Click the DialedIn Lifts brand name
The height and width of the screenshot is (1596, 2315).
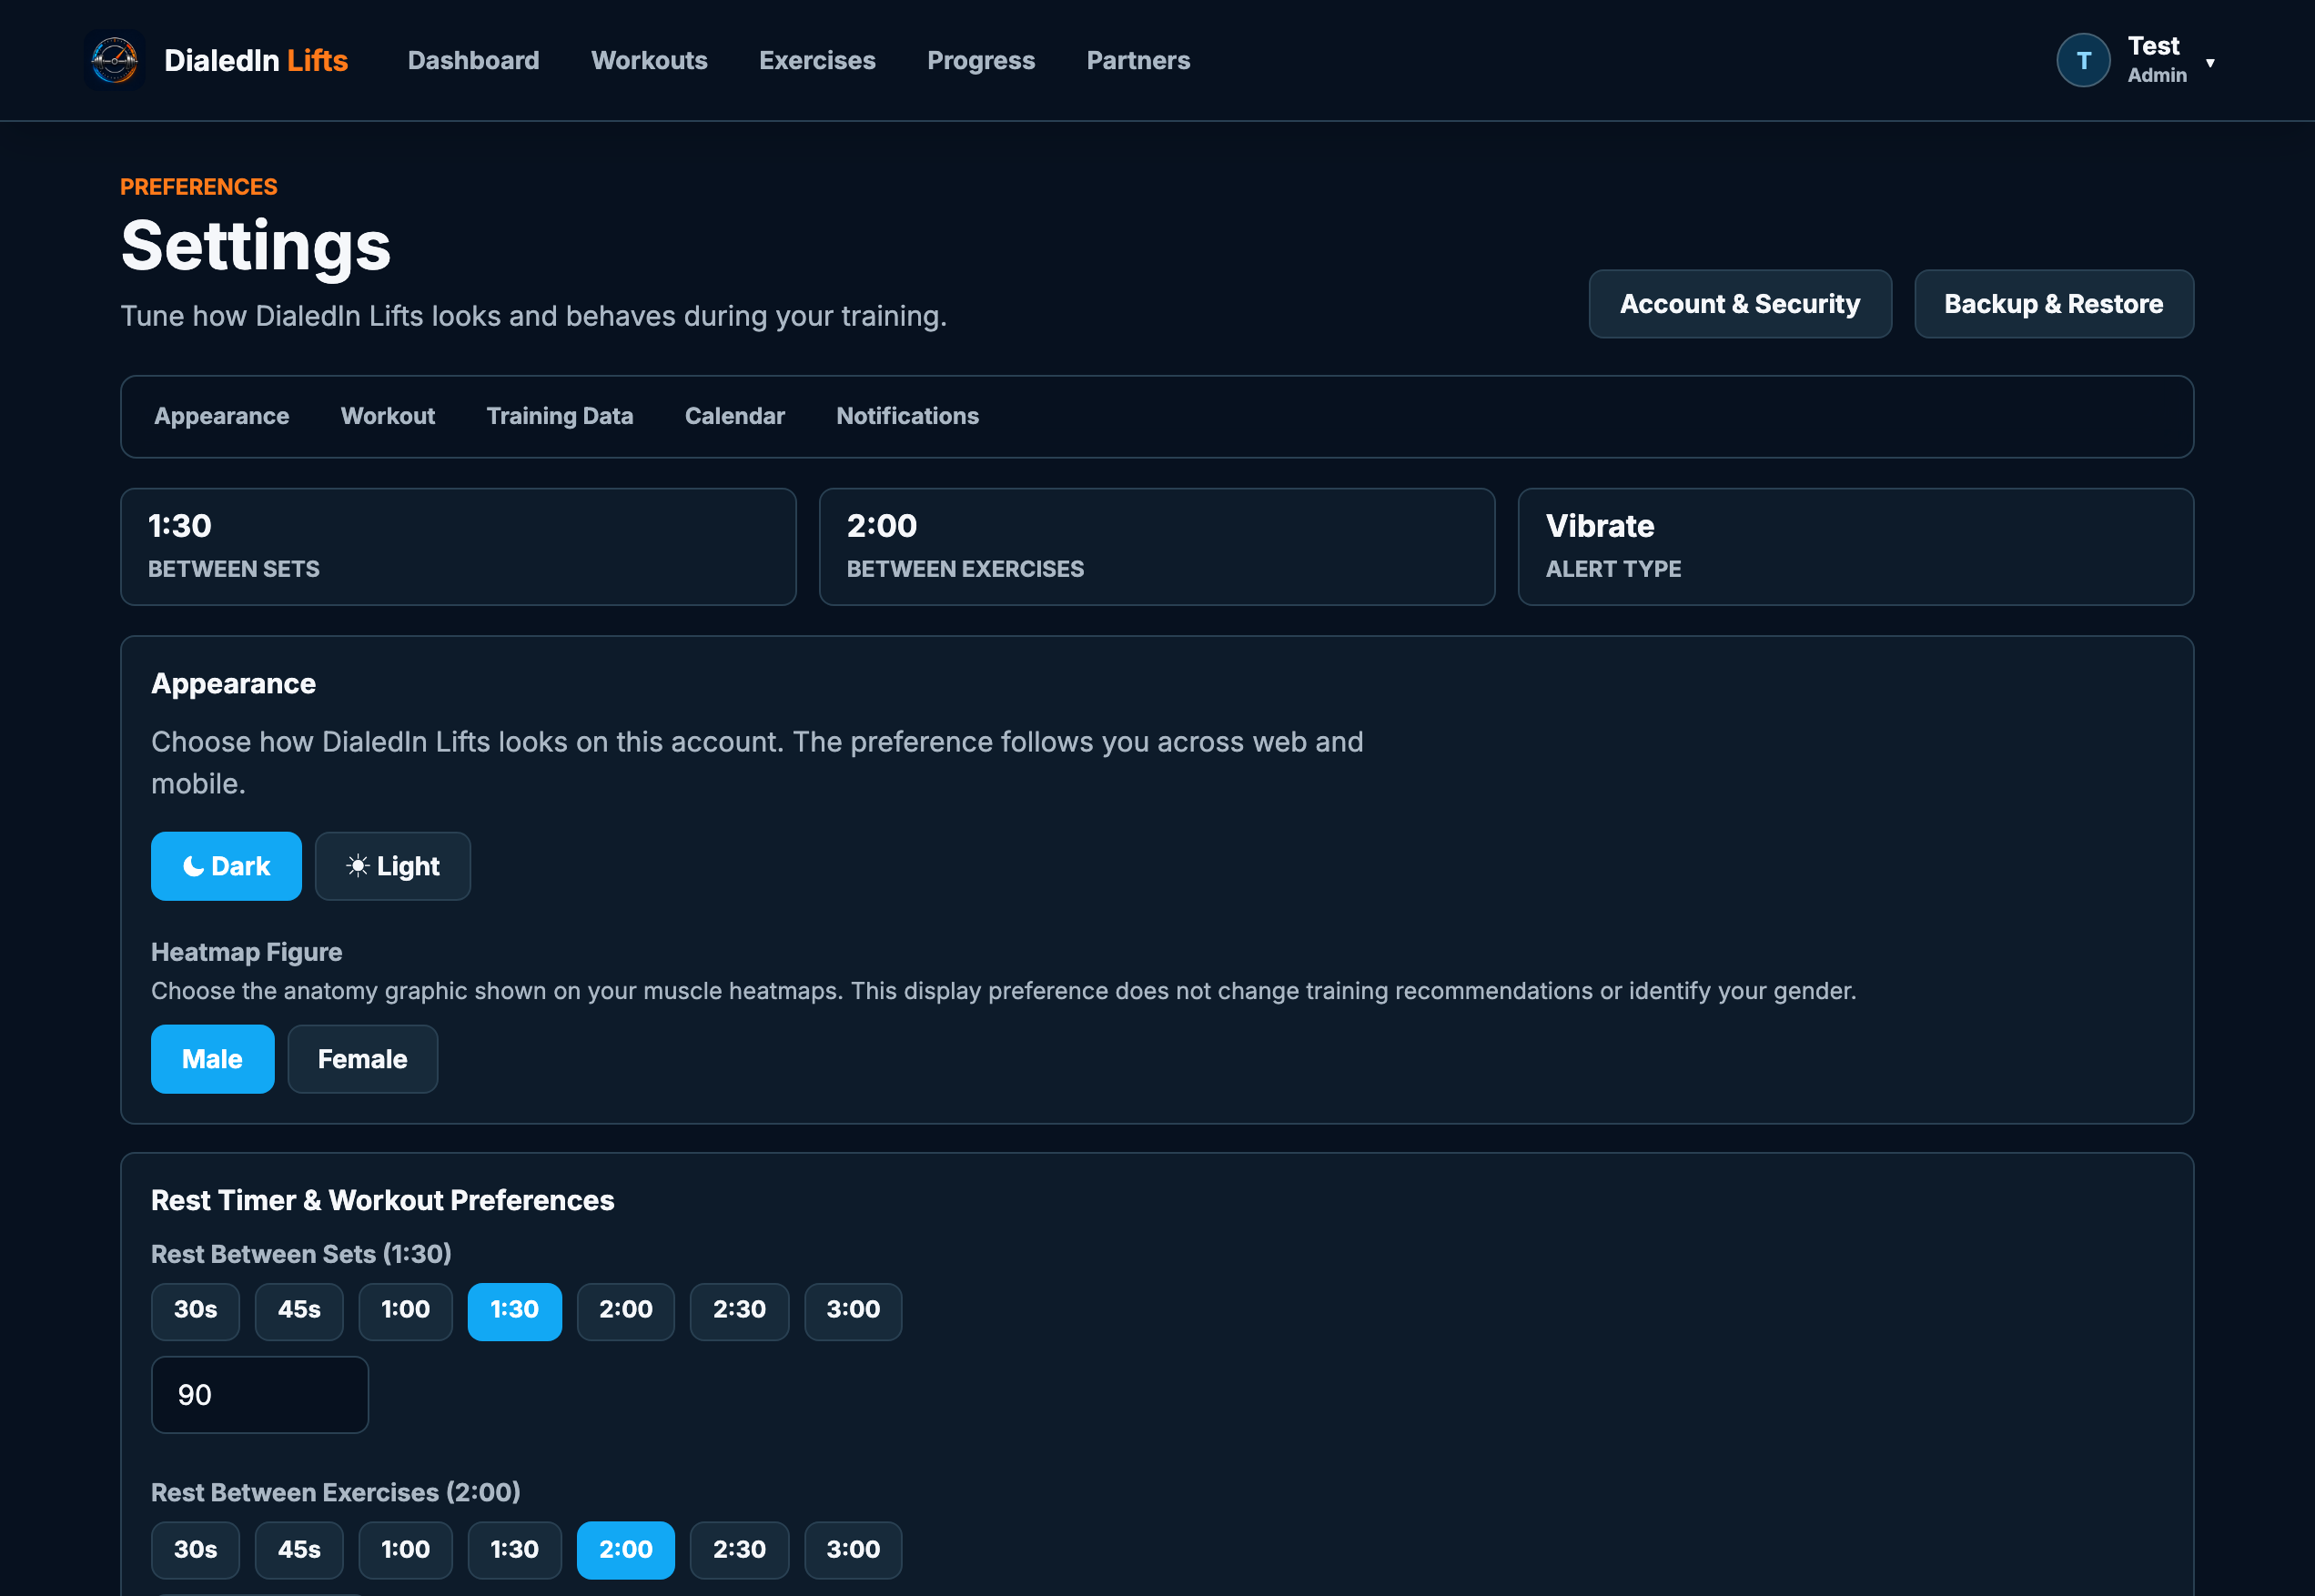(256, 60)
